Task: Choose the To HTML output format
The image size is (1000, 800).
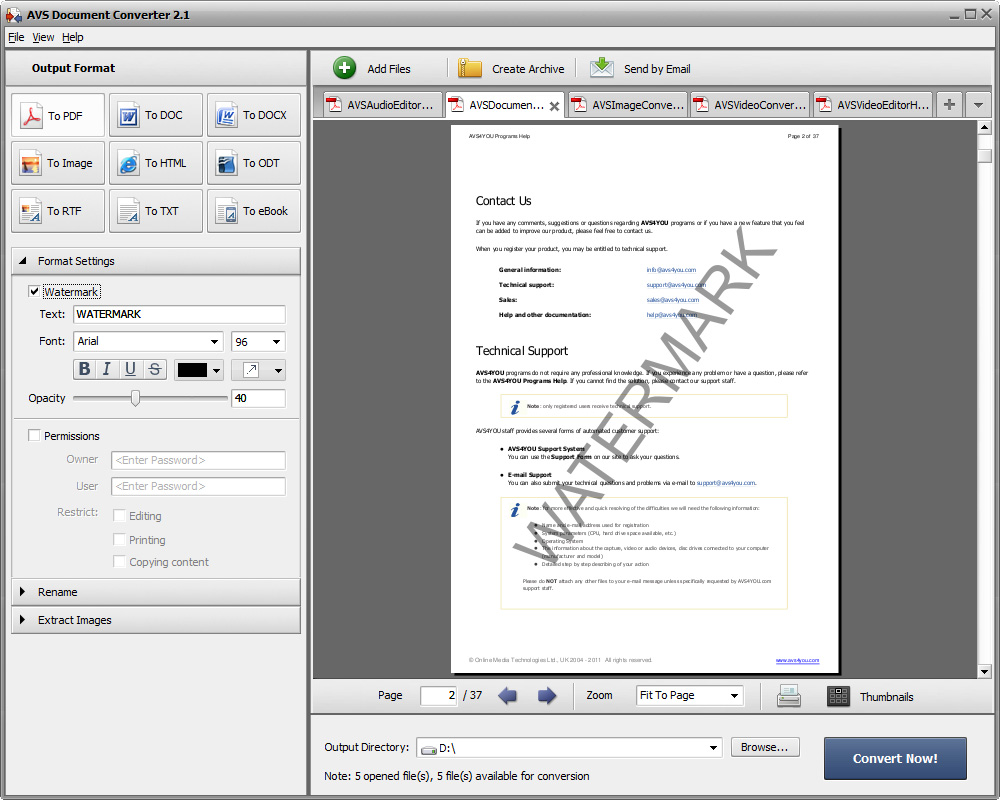Action: (156, 163)
